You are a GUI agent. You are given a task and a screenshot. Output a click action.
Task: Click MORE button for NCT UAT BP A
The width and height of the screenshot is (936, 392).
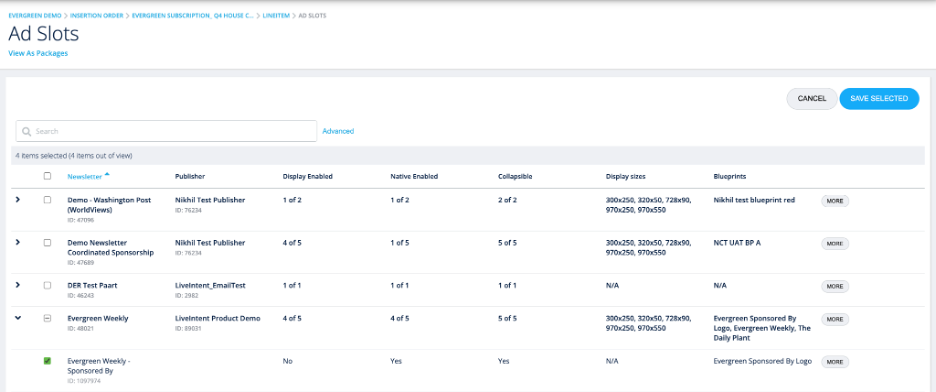coord(835,243)
